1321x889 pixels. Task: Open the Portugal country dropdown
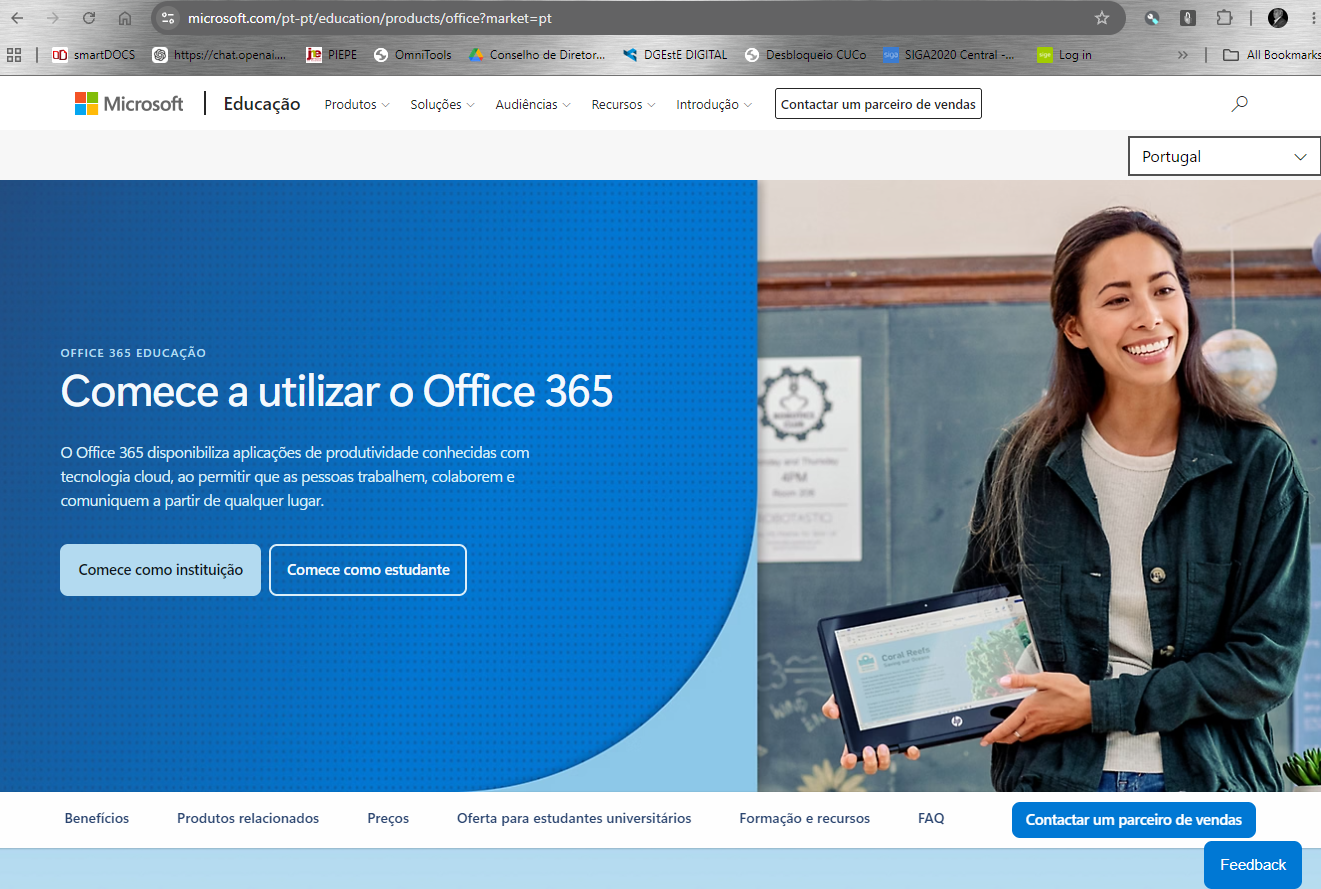pos(1224,156)
